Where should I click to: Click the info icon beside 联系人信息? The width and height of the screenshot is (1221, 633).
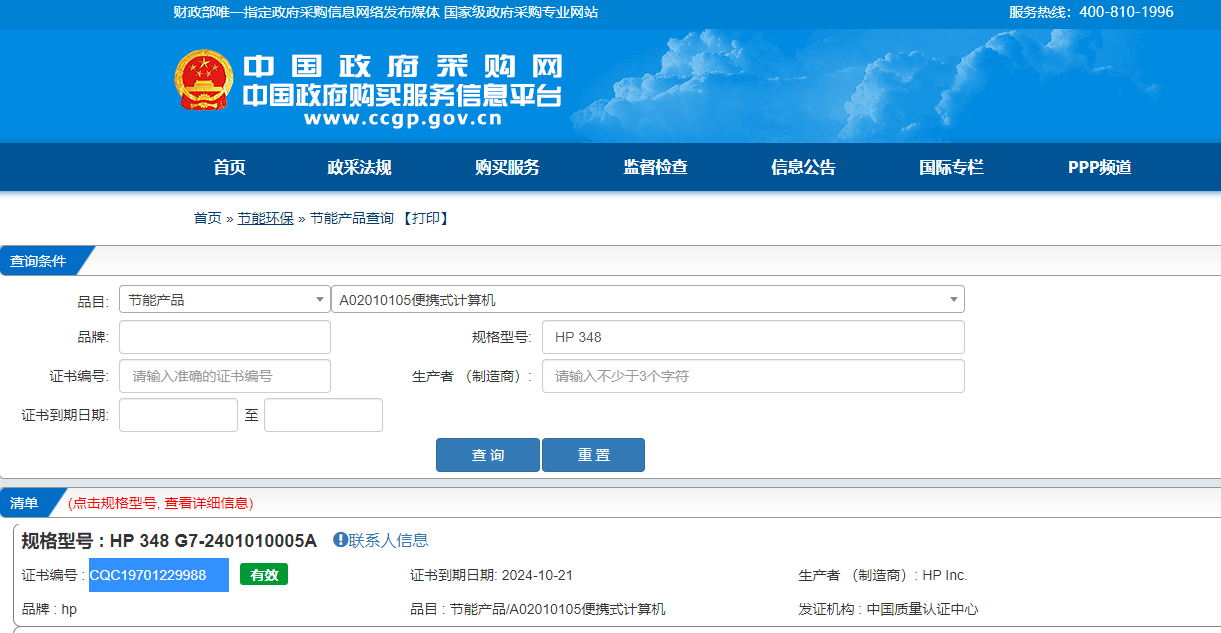coord(340,540)
